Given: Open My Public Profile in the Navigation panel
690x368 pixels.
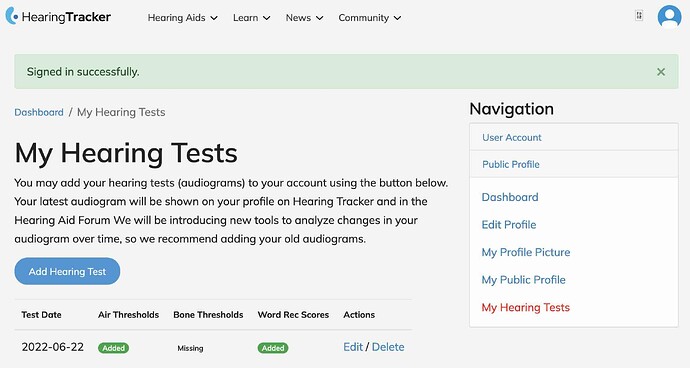Looking at the screenshot, I should pyautogui.click(x=524, y=280).
